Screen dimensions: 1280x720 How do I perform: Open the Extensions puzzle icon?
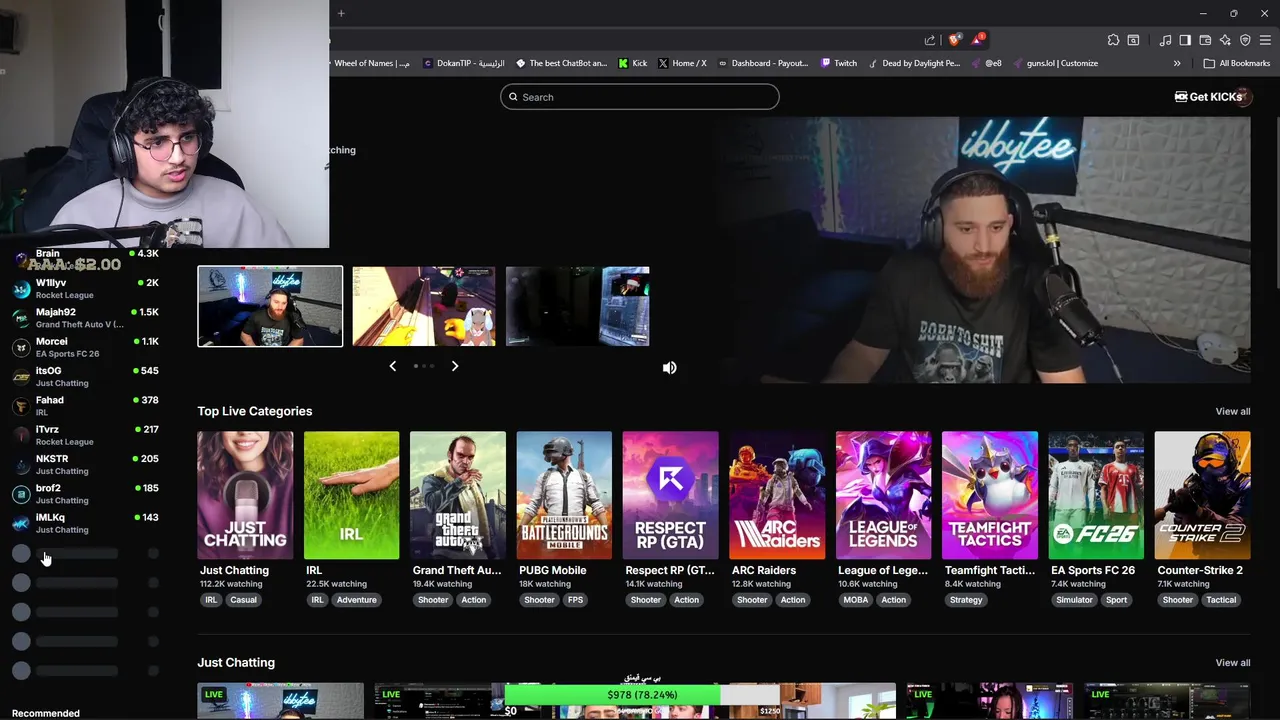[1113, 40]
